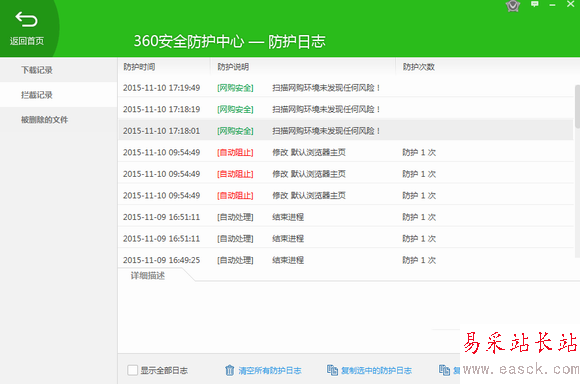Click the trash bin icon for clearing logs
580x384 pixels.
pos(229,370)
